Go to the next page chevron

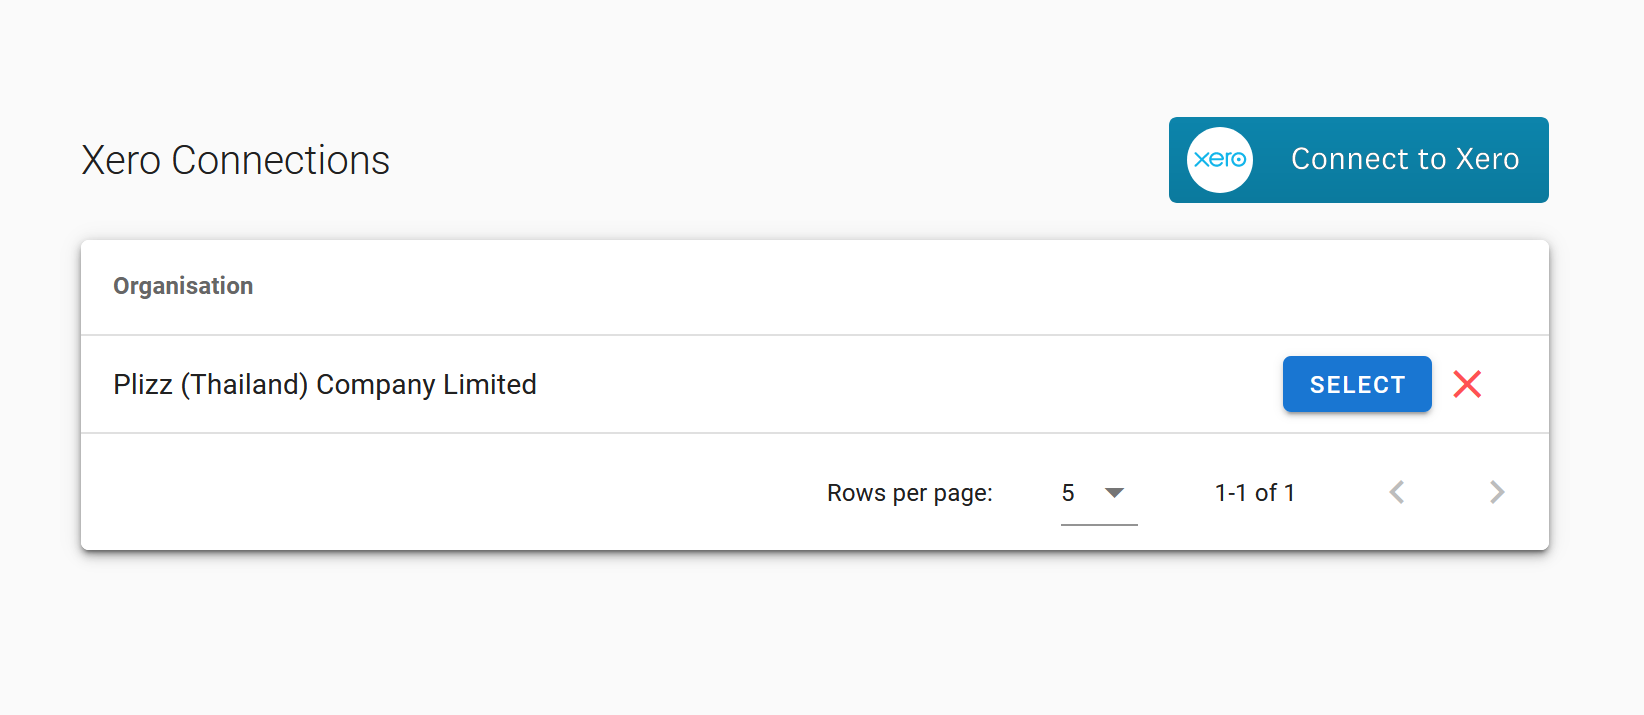[1496, 492]
